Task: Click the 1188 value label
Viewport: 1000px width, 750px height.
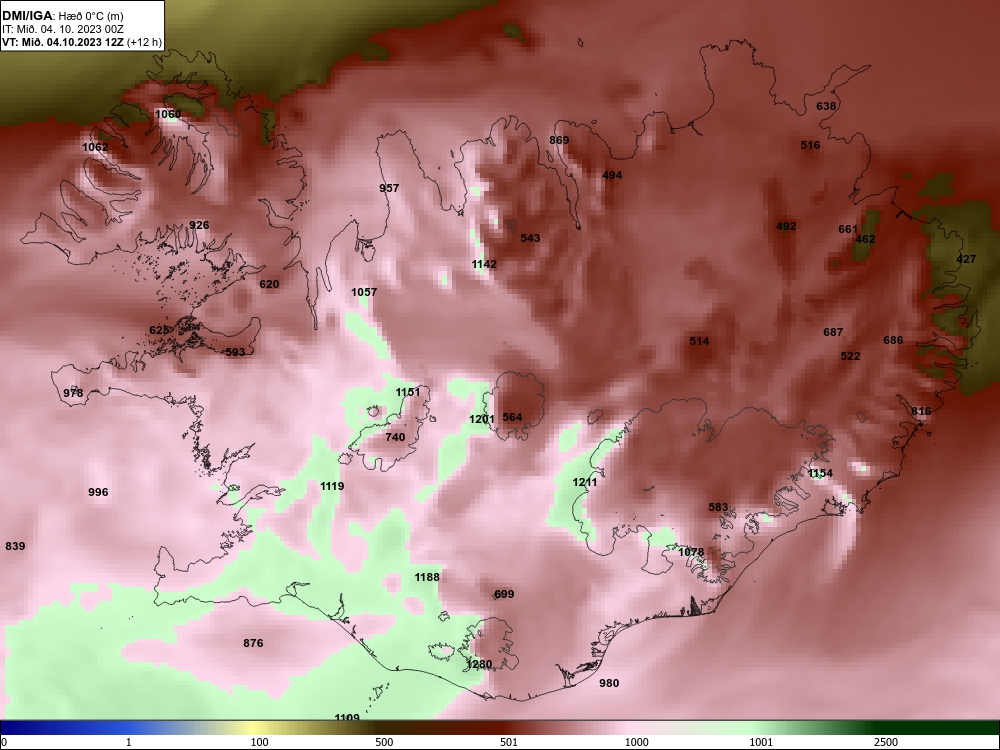Action: (x=427, y=577)
